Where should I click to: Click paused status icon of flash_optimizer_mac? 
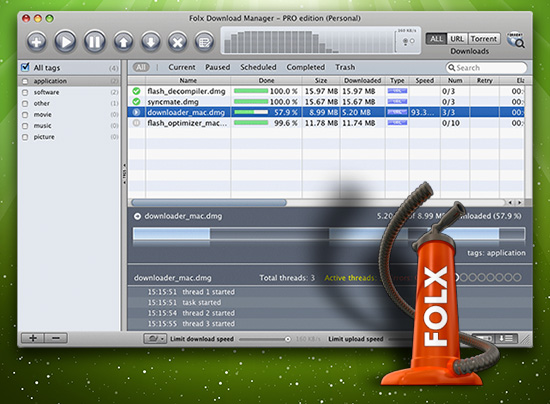click(136, 123)
